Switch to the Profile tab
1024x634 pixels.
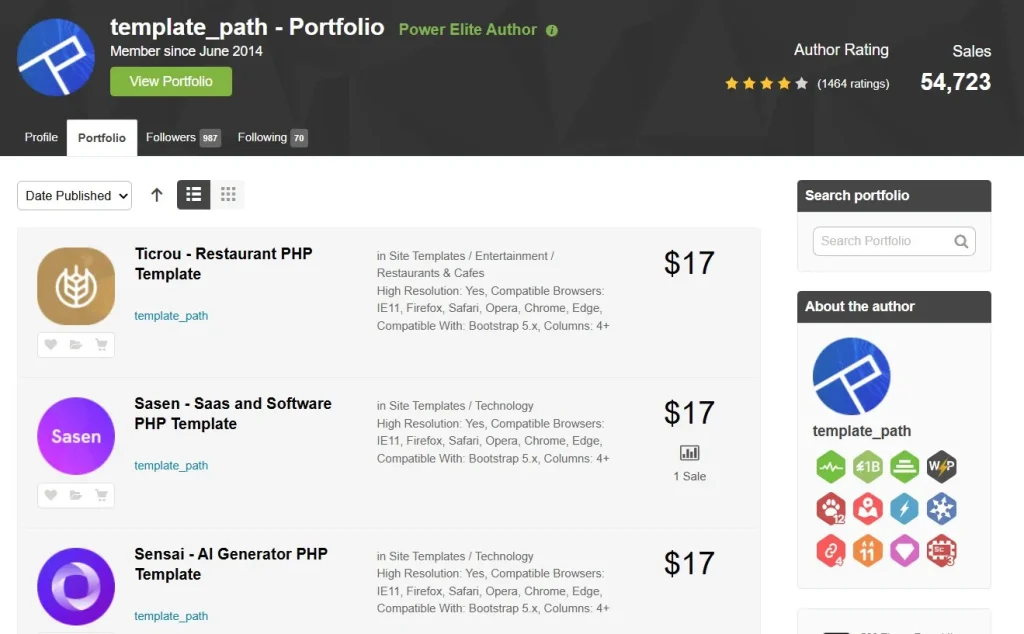[41, 138]
